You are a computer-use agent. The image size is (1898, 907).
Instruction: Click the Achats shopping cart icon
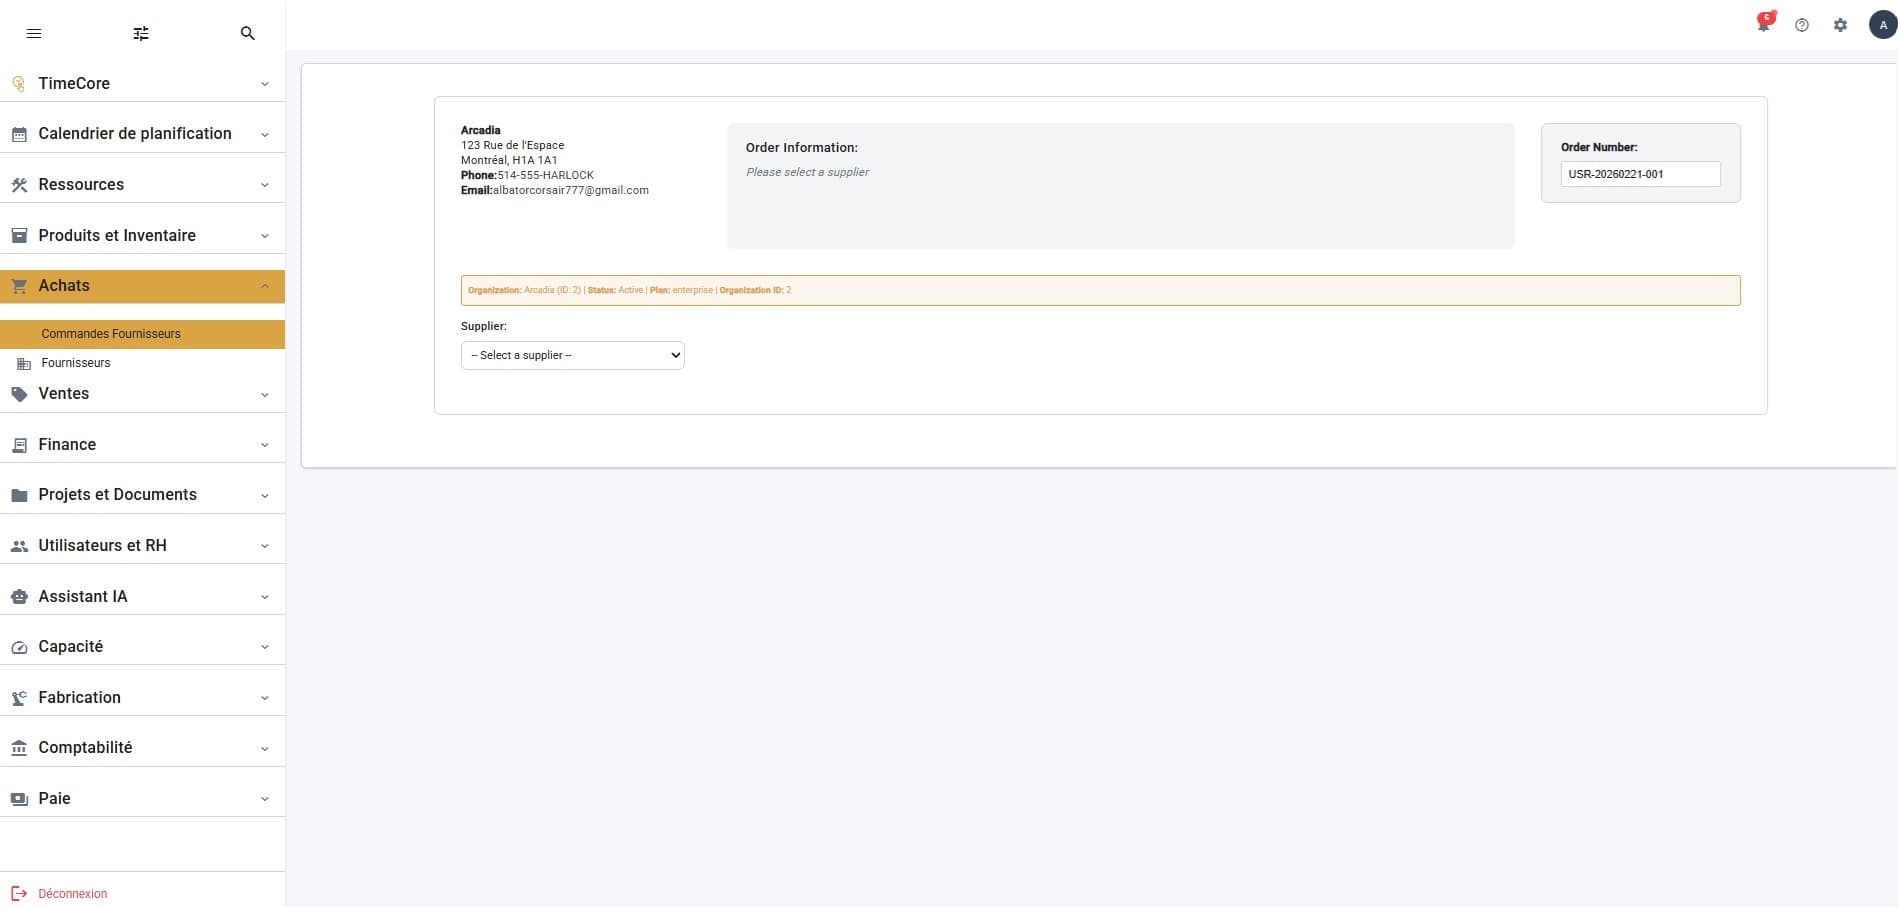coord(19,286)
